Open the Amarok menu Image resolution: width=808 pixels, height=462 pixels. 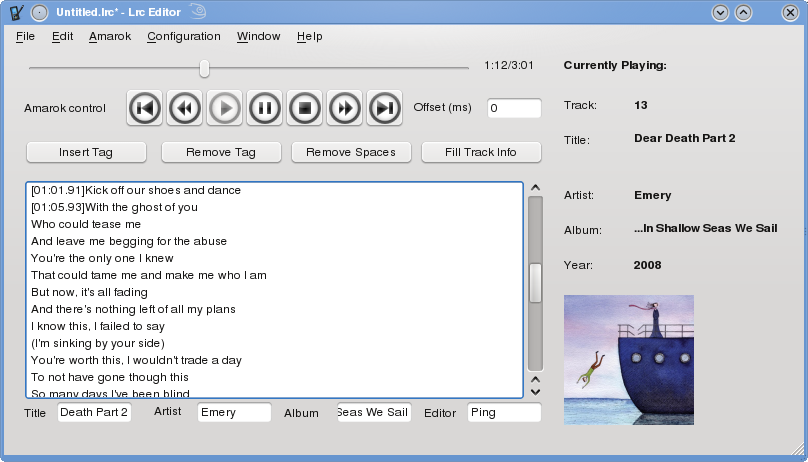tap(110, 37)
